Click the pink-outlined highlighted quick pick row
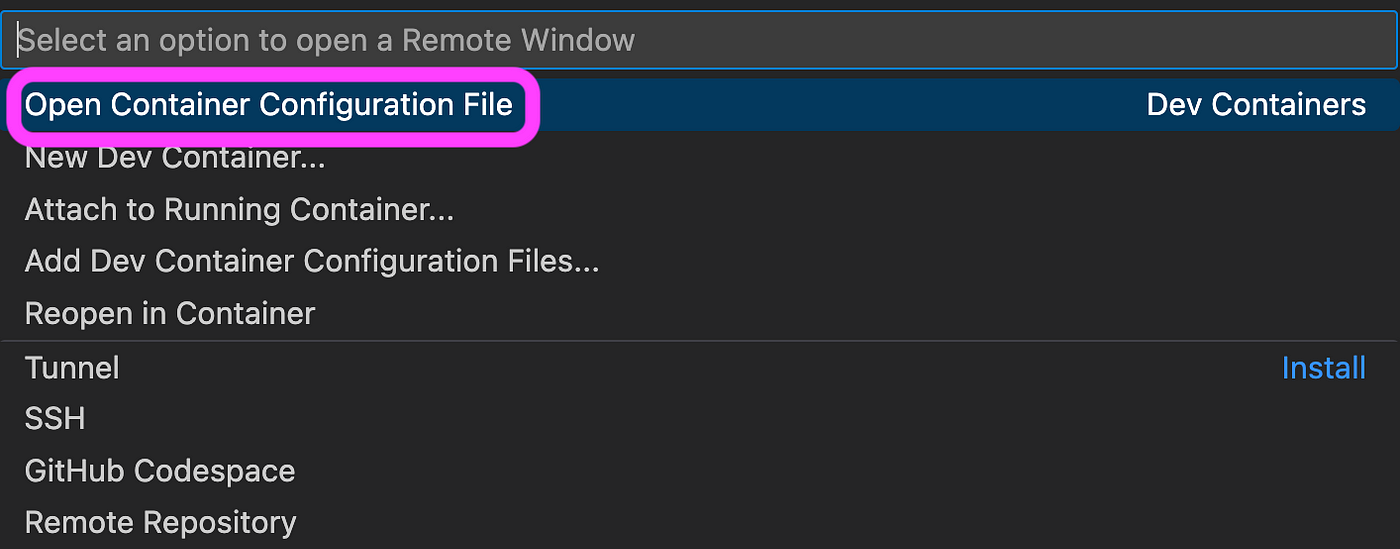Image resolution: width=1400 pixels, height=549 pixels. point(699,105)
